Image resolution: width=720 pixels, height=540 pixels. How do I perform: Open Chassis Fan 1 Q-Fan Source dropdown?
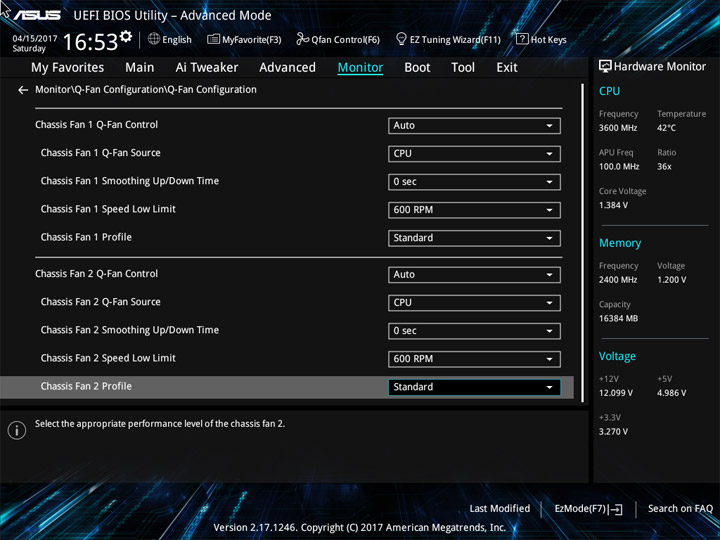click(474, 153)
